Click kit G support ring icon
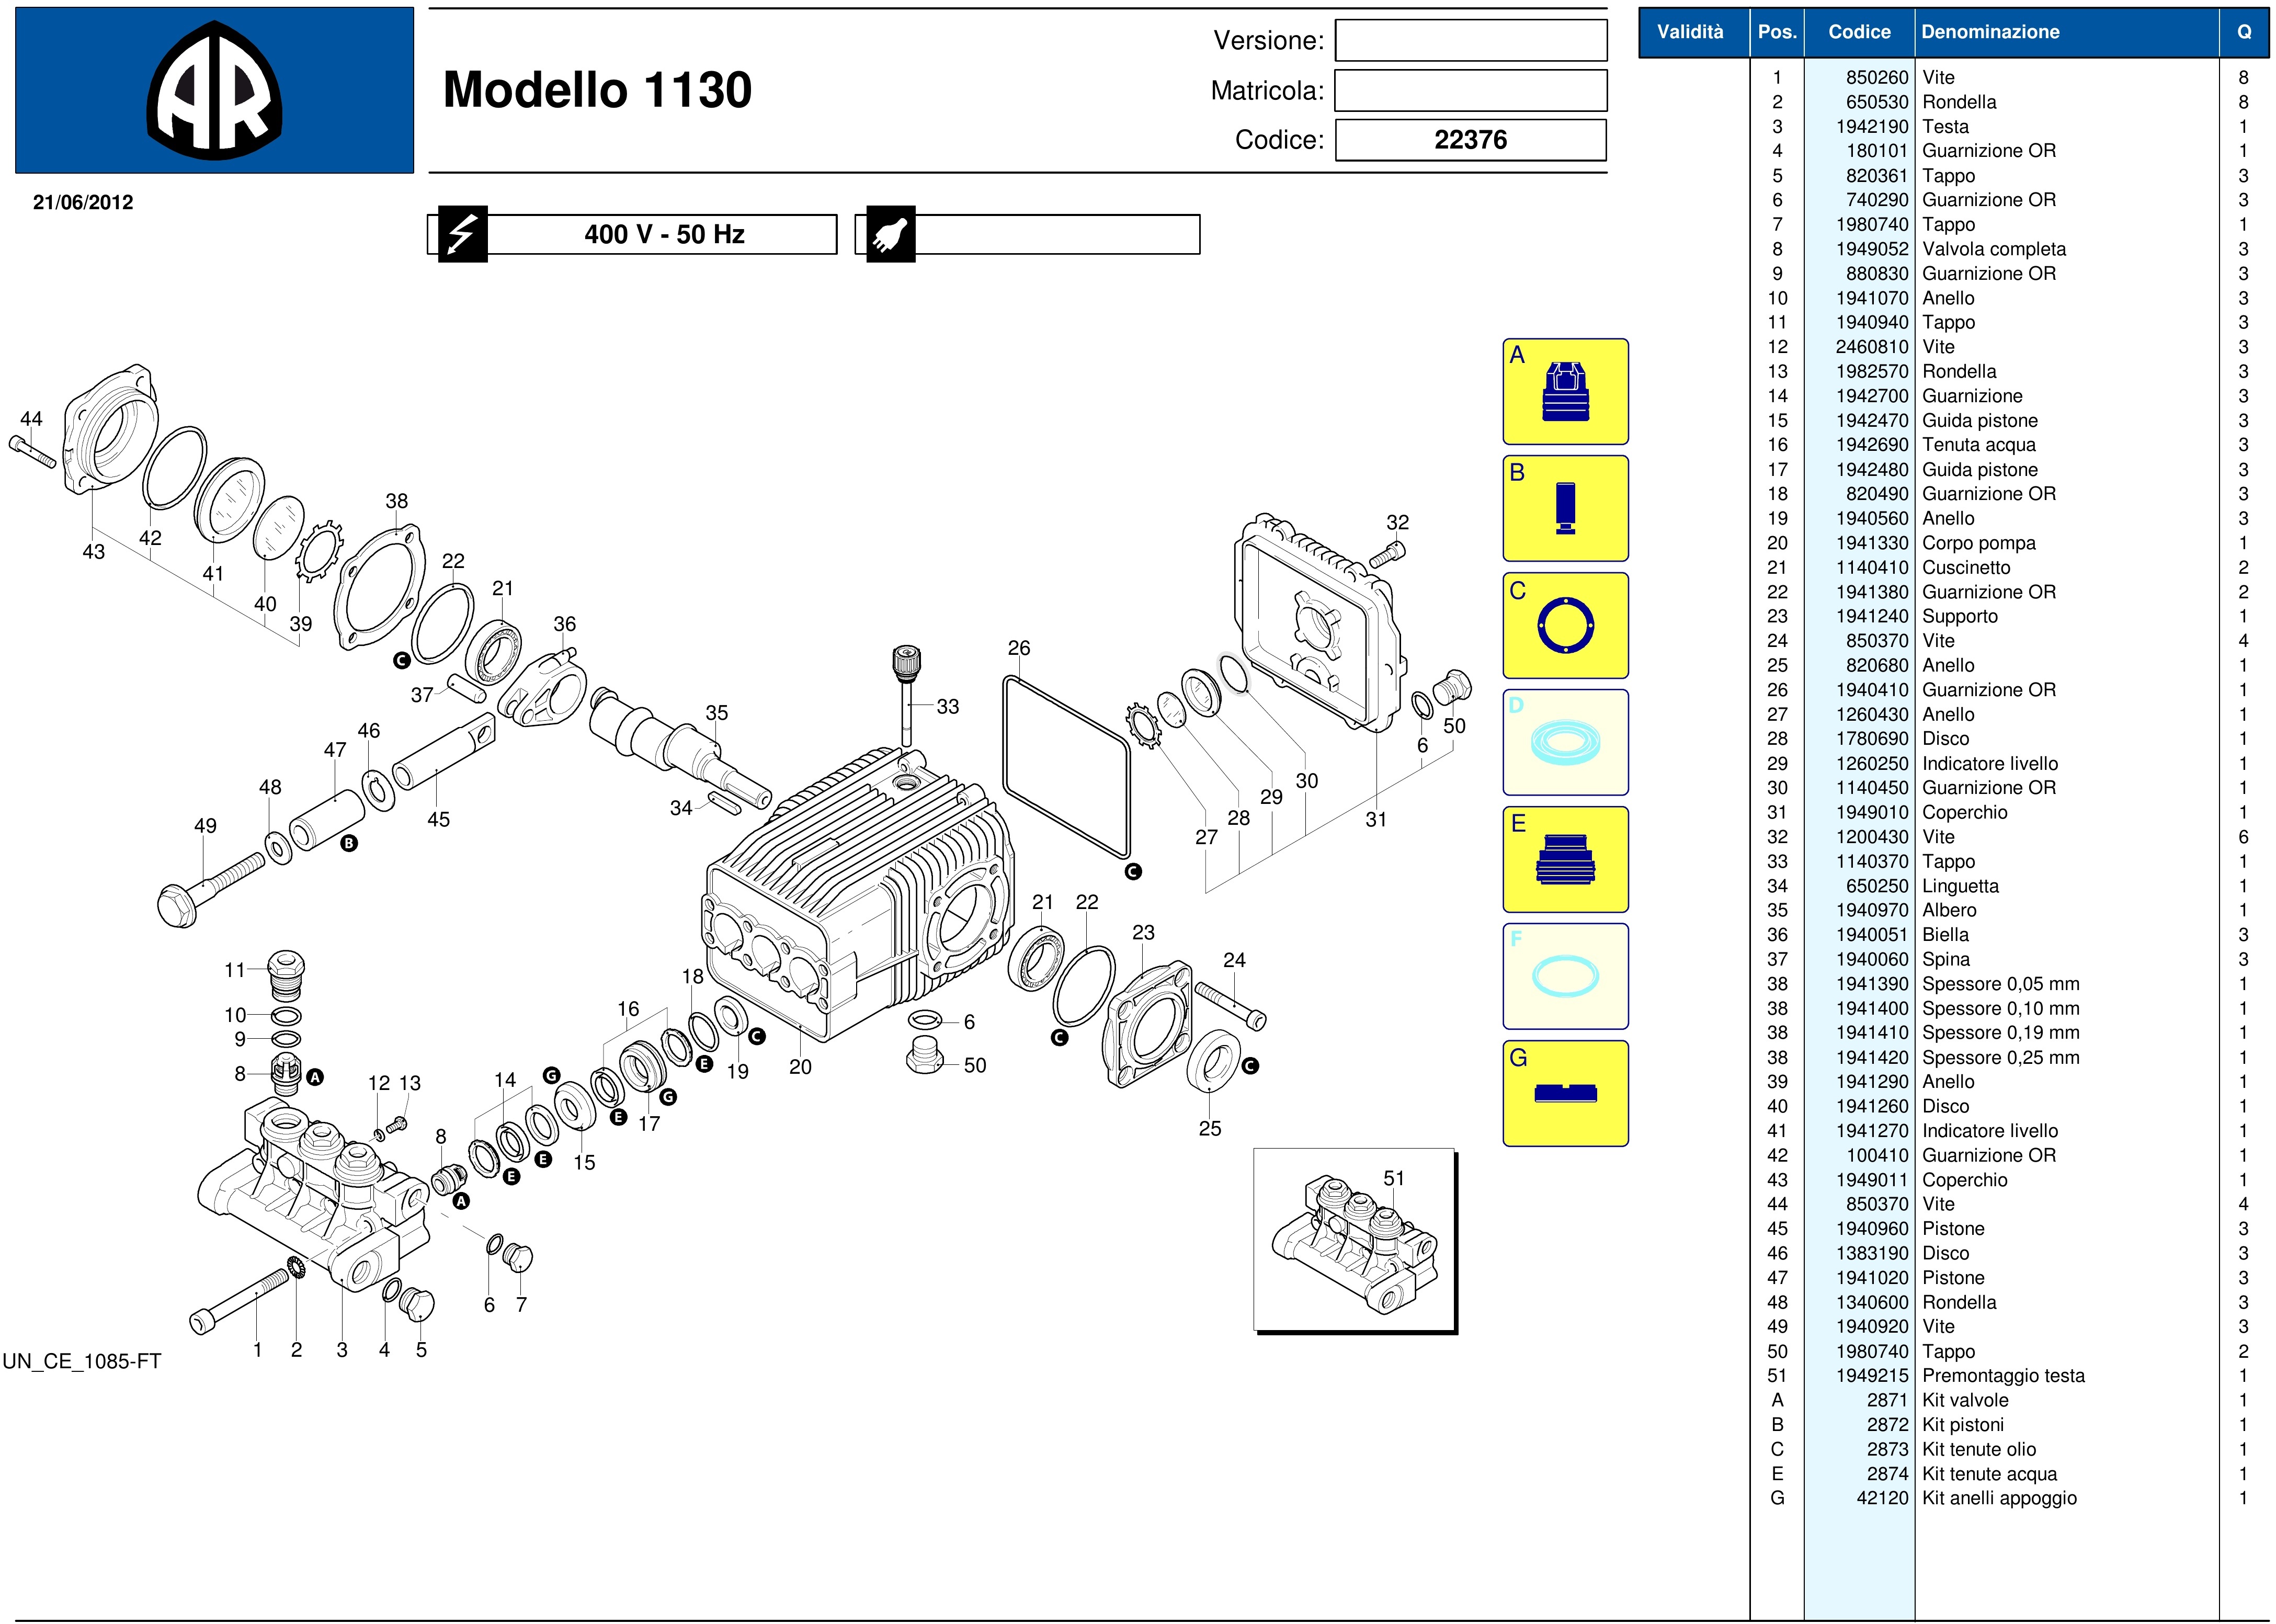The height and width of the screenshot is (1624, 2276). [x=1565, y=1093]
